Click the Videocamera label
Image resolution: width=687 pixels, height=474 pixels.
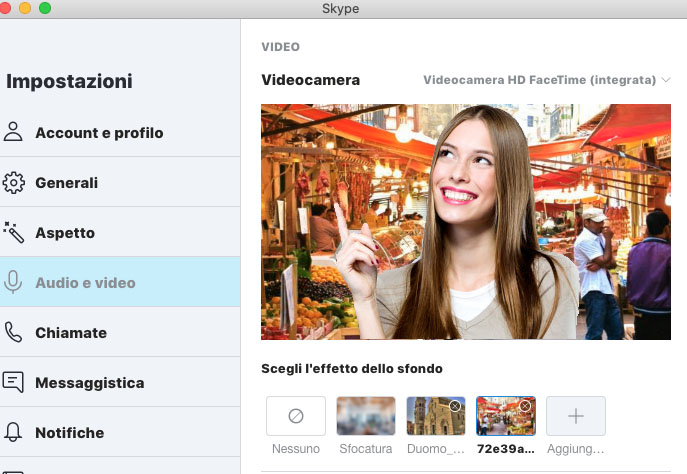(x=311, y=80)
